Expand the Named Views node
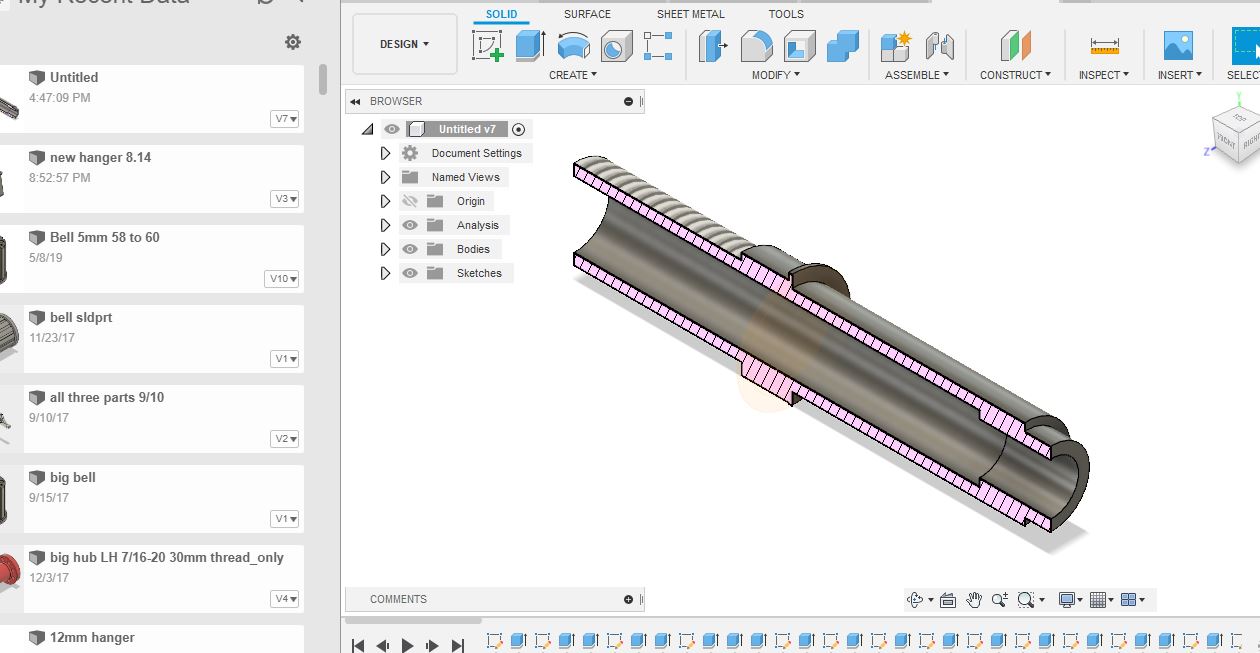Screen dimensions: 1260x653 coord(385,177)
